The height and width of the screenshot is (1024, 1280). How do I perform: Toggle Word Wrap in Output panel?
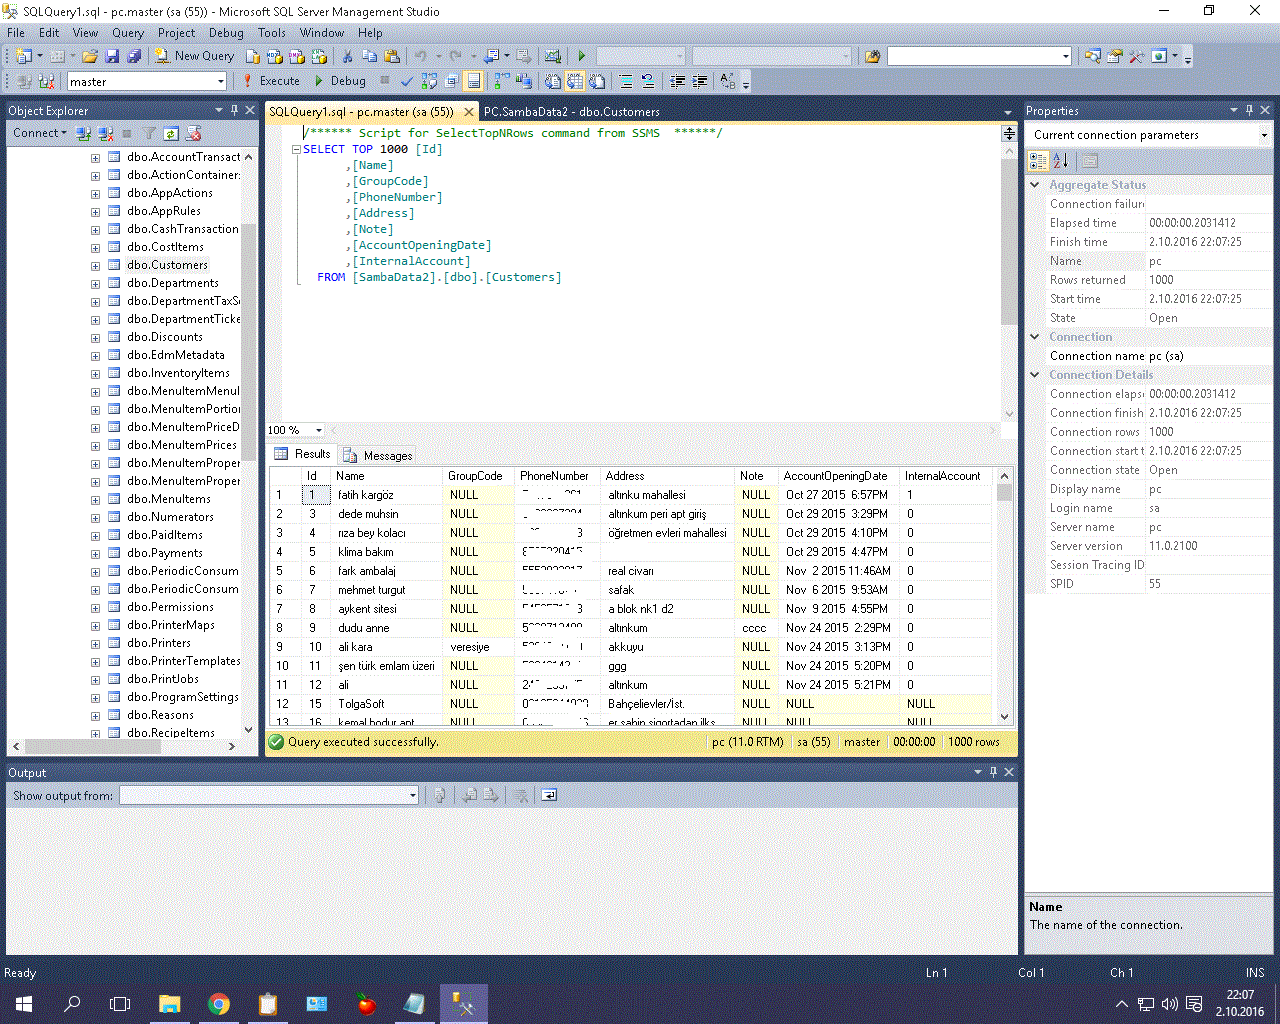(549, 795)
